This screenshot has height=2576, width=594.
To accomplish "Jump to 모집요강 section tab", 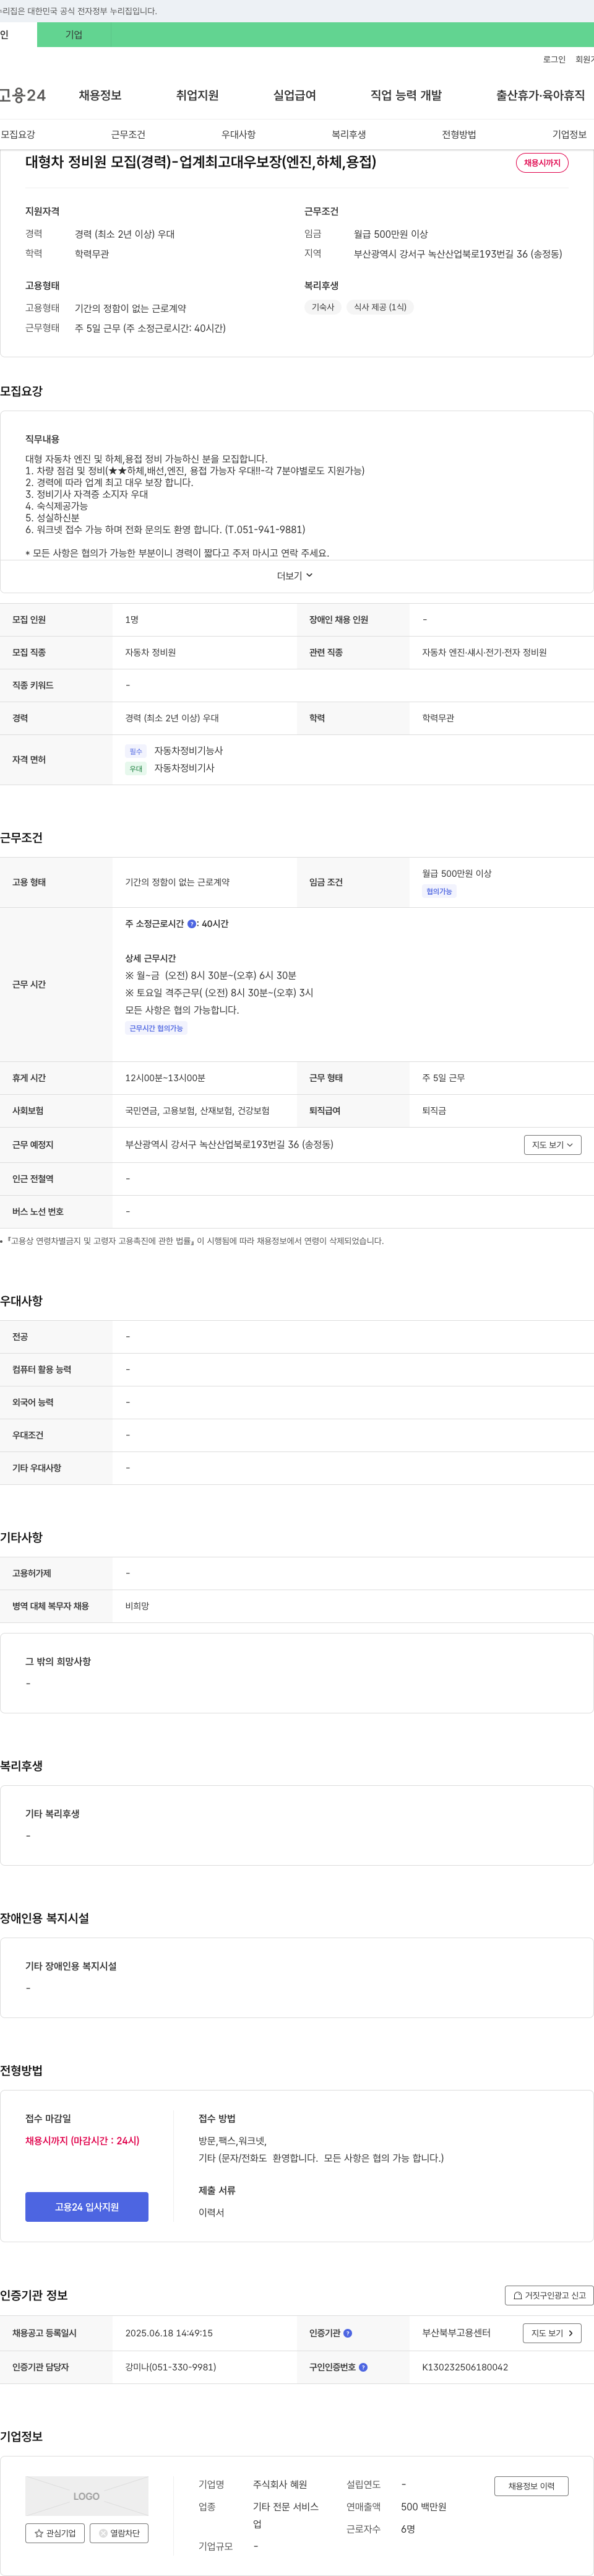I will (18, 134).
